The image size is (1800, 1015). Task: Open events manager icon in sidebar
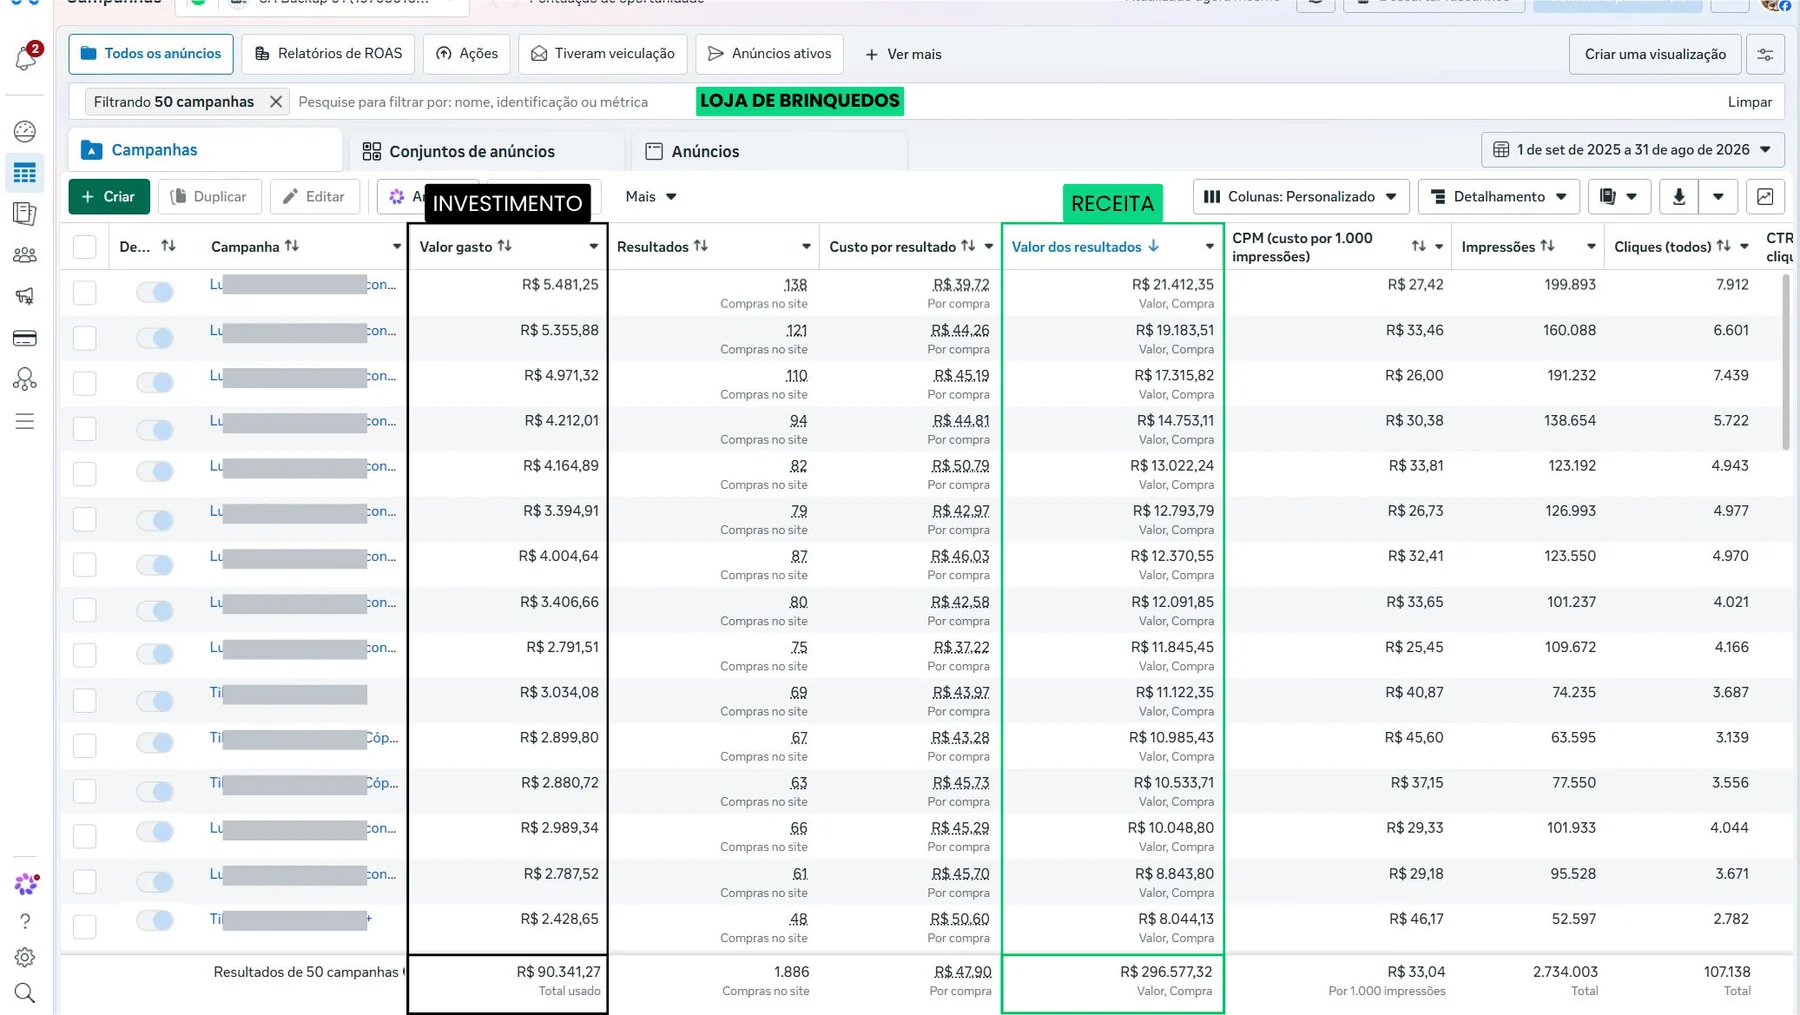pos(25,379)
